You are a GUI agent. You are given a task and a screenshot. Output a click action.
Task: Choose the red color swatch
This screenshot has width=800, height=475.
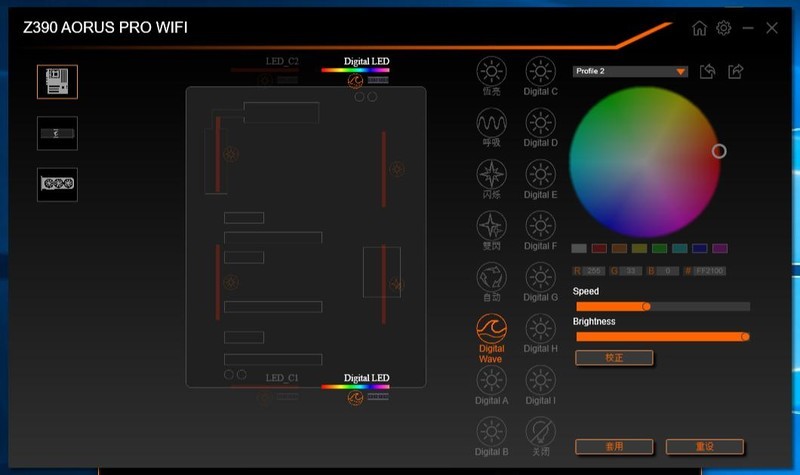point(599,248)
